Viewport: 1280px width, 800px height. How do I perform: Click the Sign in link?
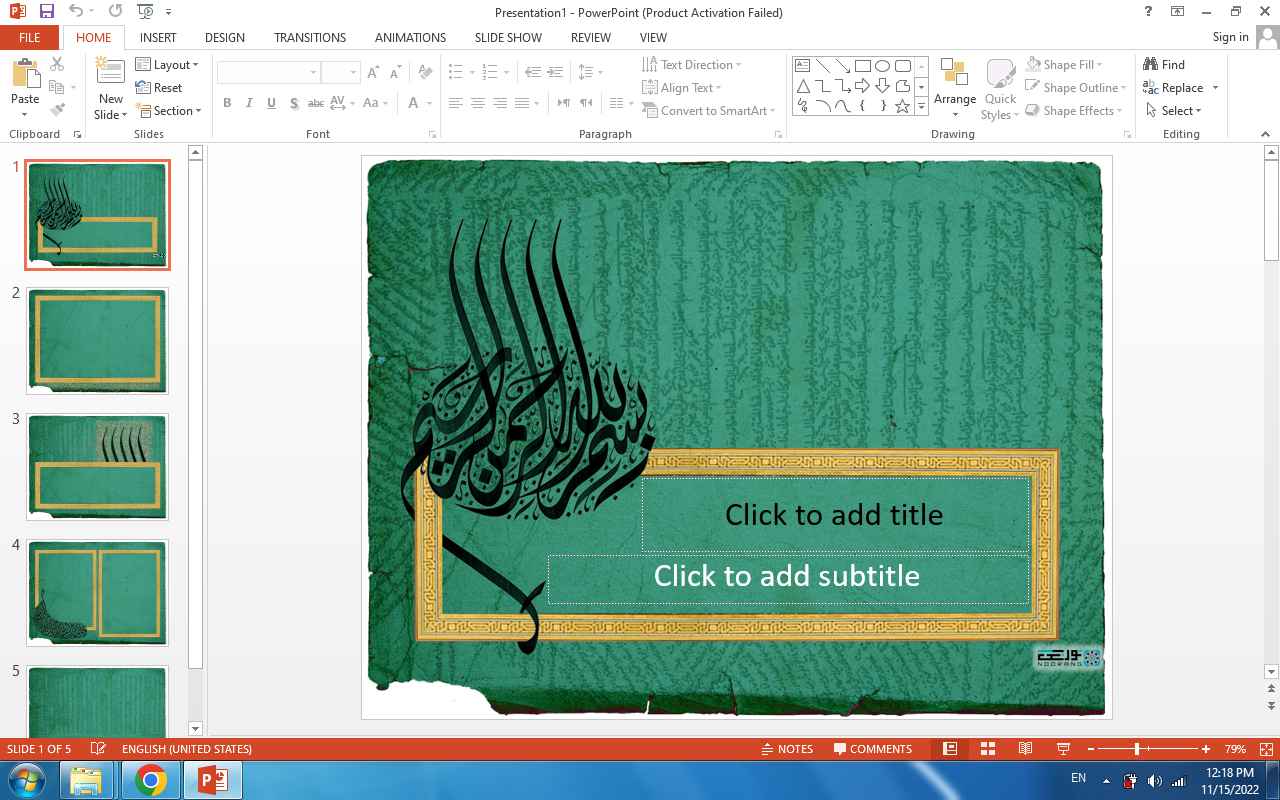pyautogui.click(x=1230, y=37)
